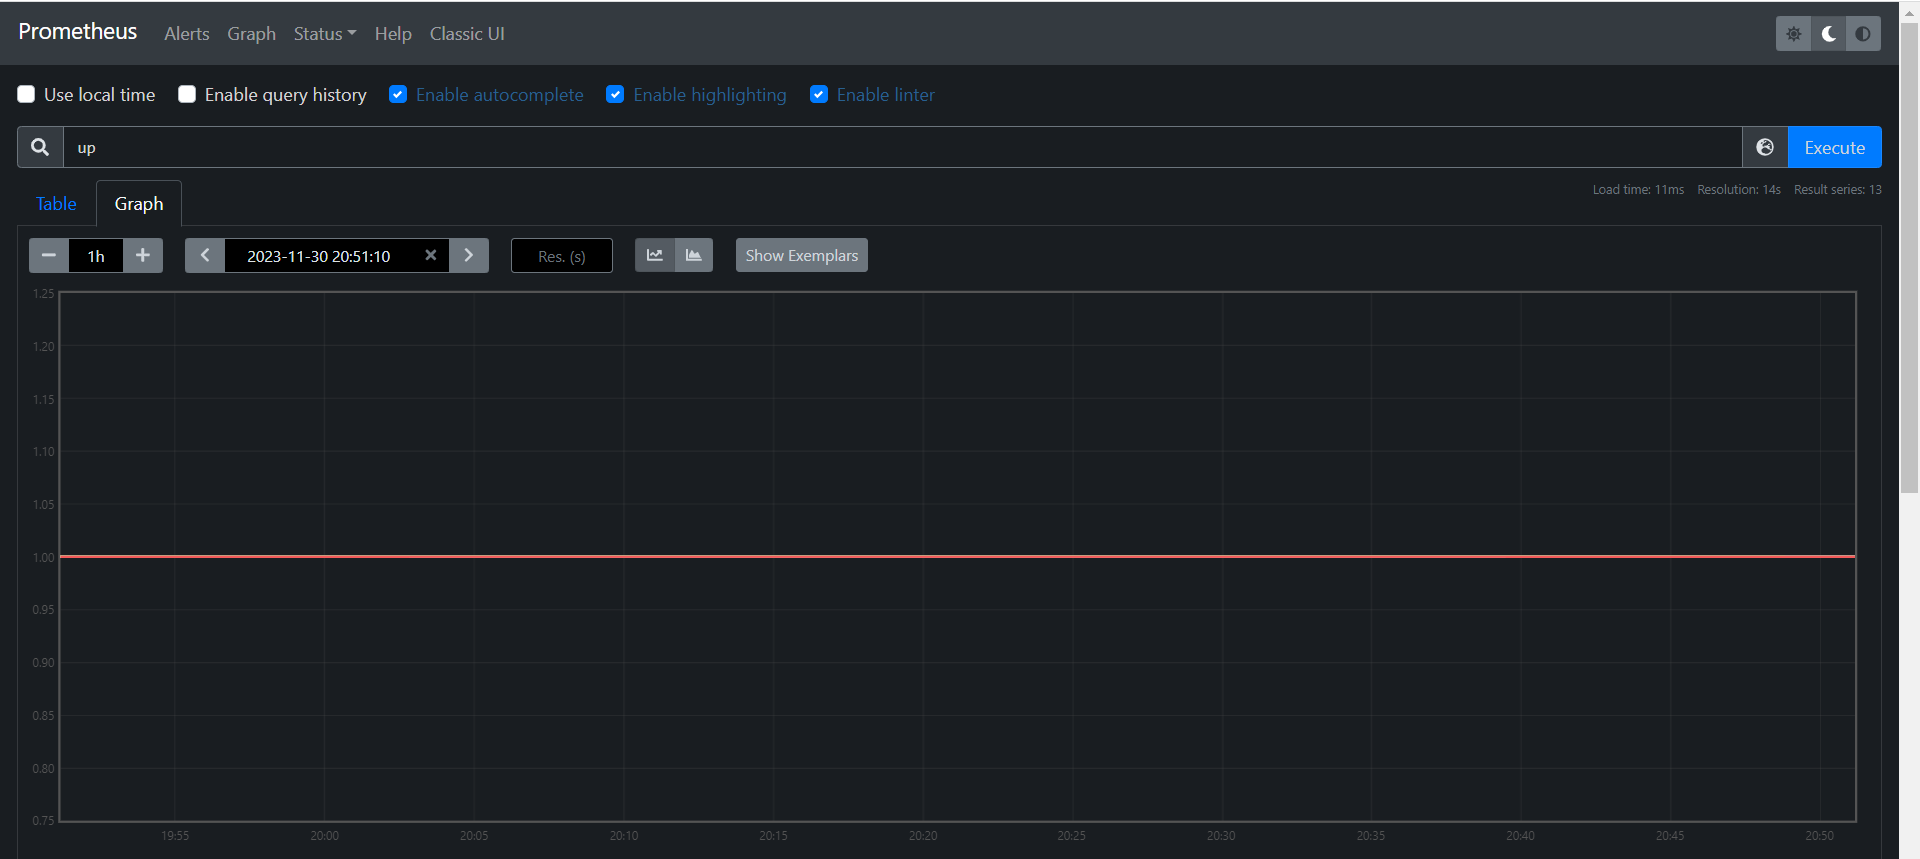
Task: Click the 20:50 x-axis label
Action: click(1820, 835)
